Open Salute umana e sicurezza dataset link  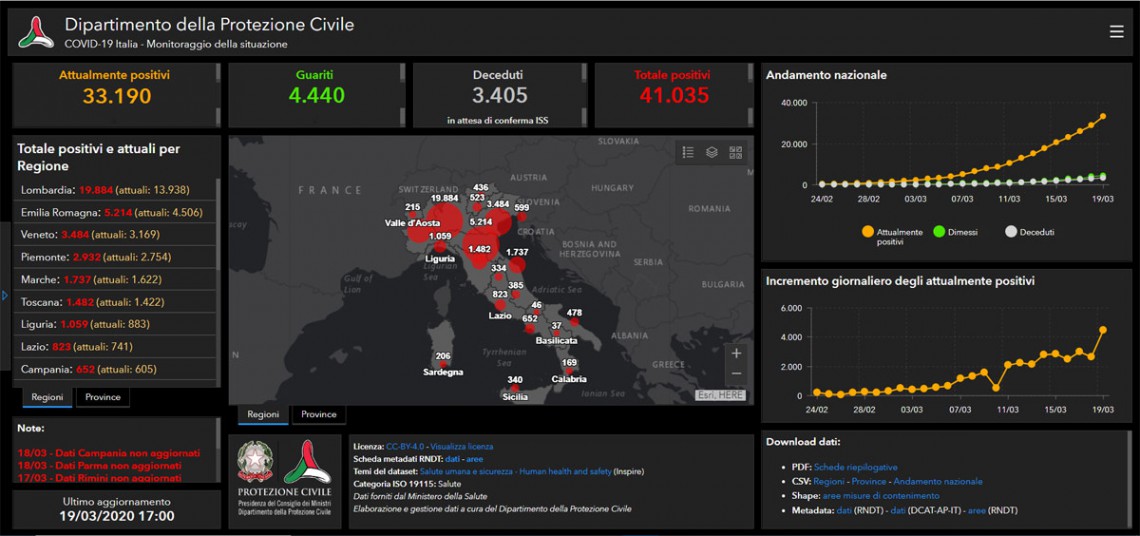[516, 471]
